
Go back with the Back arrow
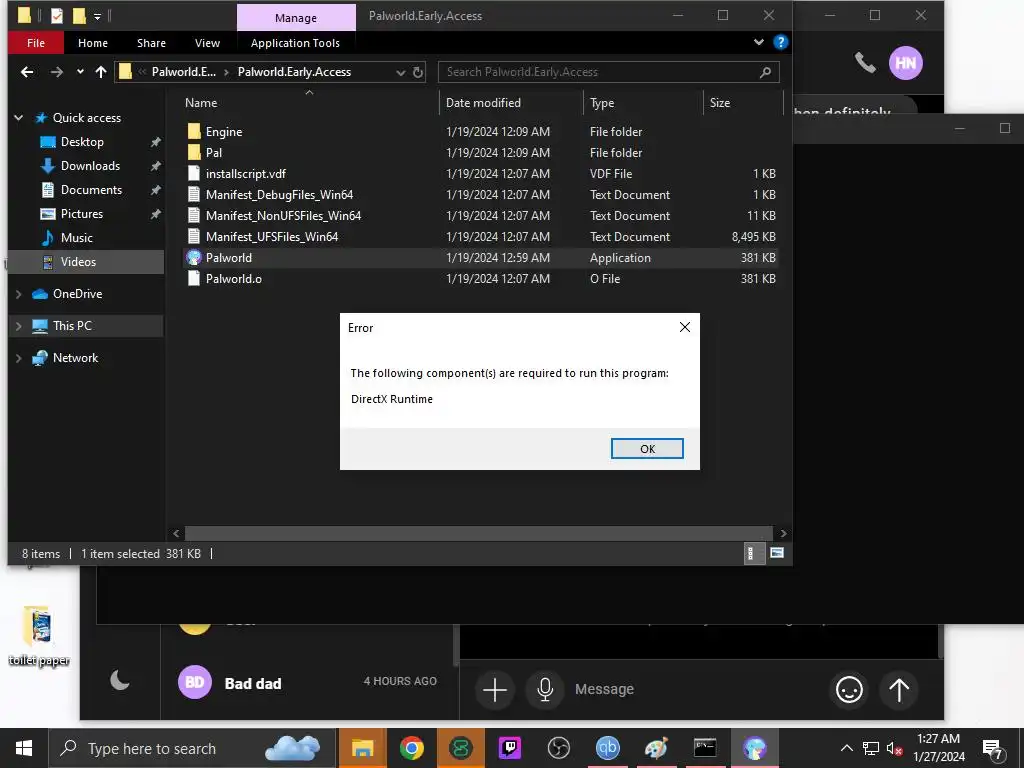(x=27, y=72)
